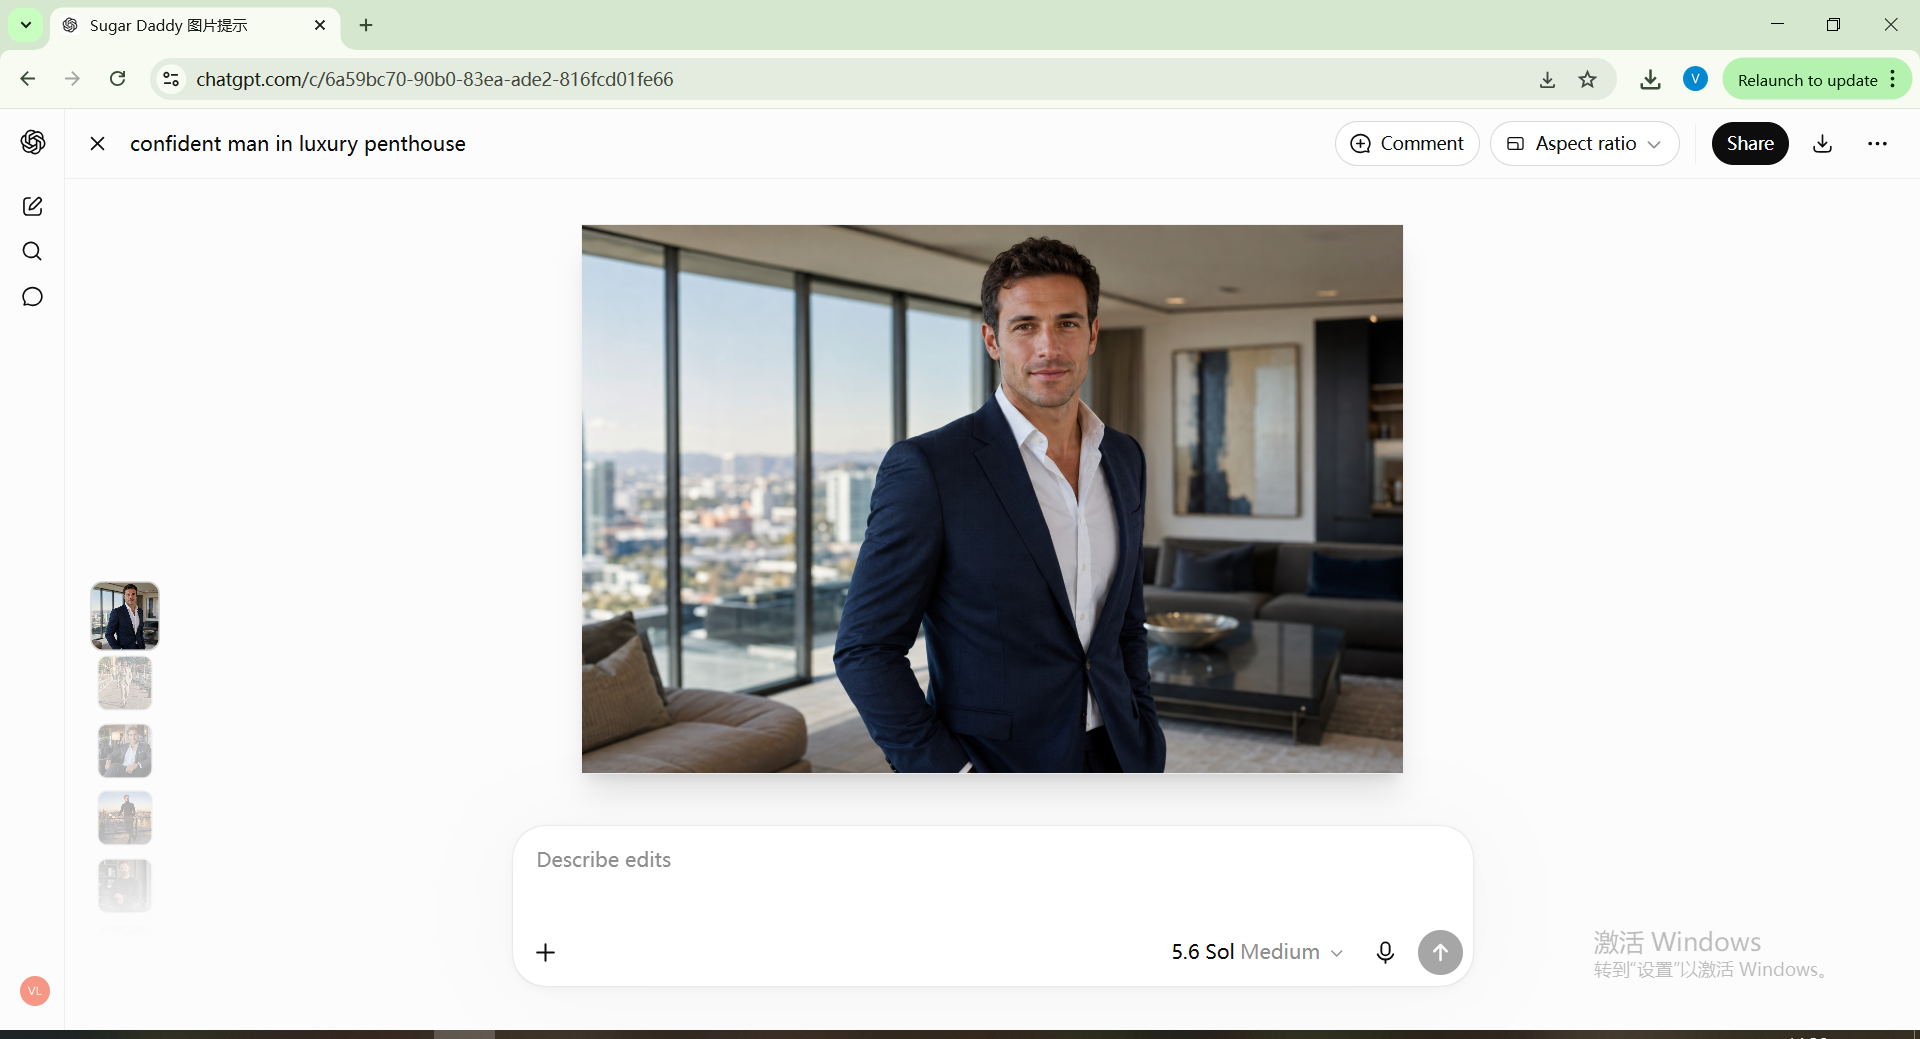The image size is (1920, 1039).
Task: Open the search chats magnifier icon
Action: click(33, 251)
